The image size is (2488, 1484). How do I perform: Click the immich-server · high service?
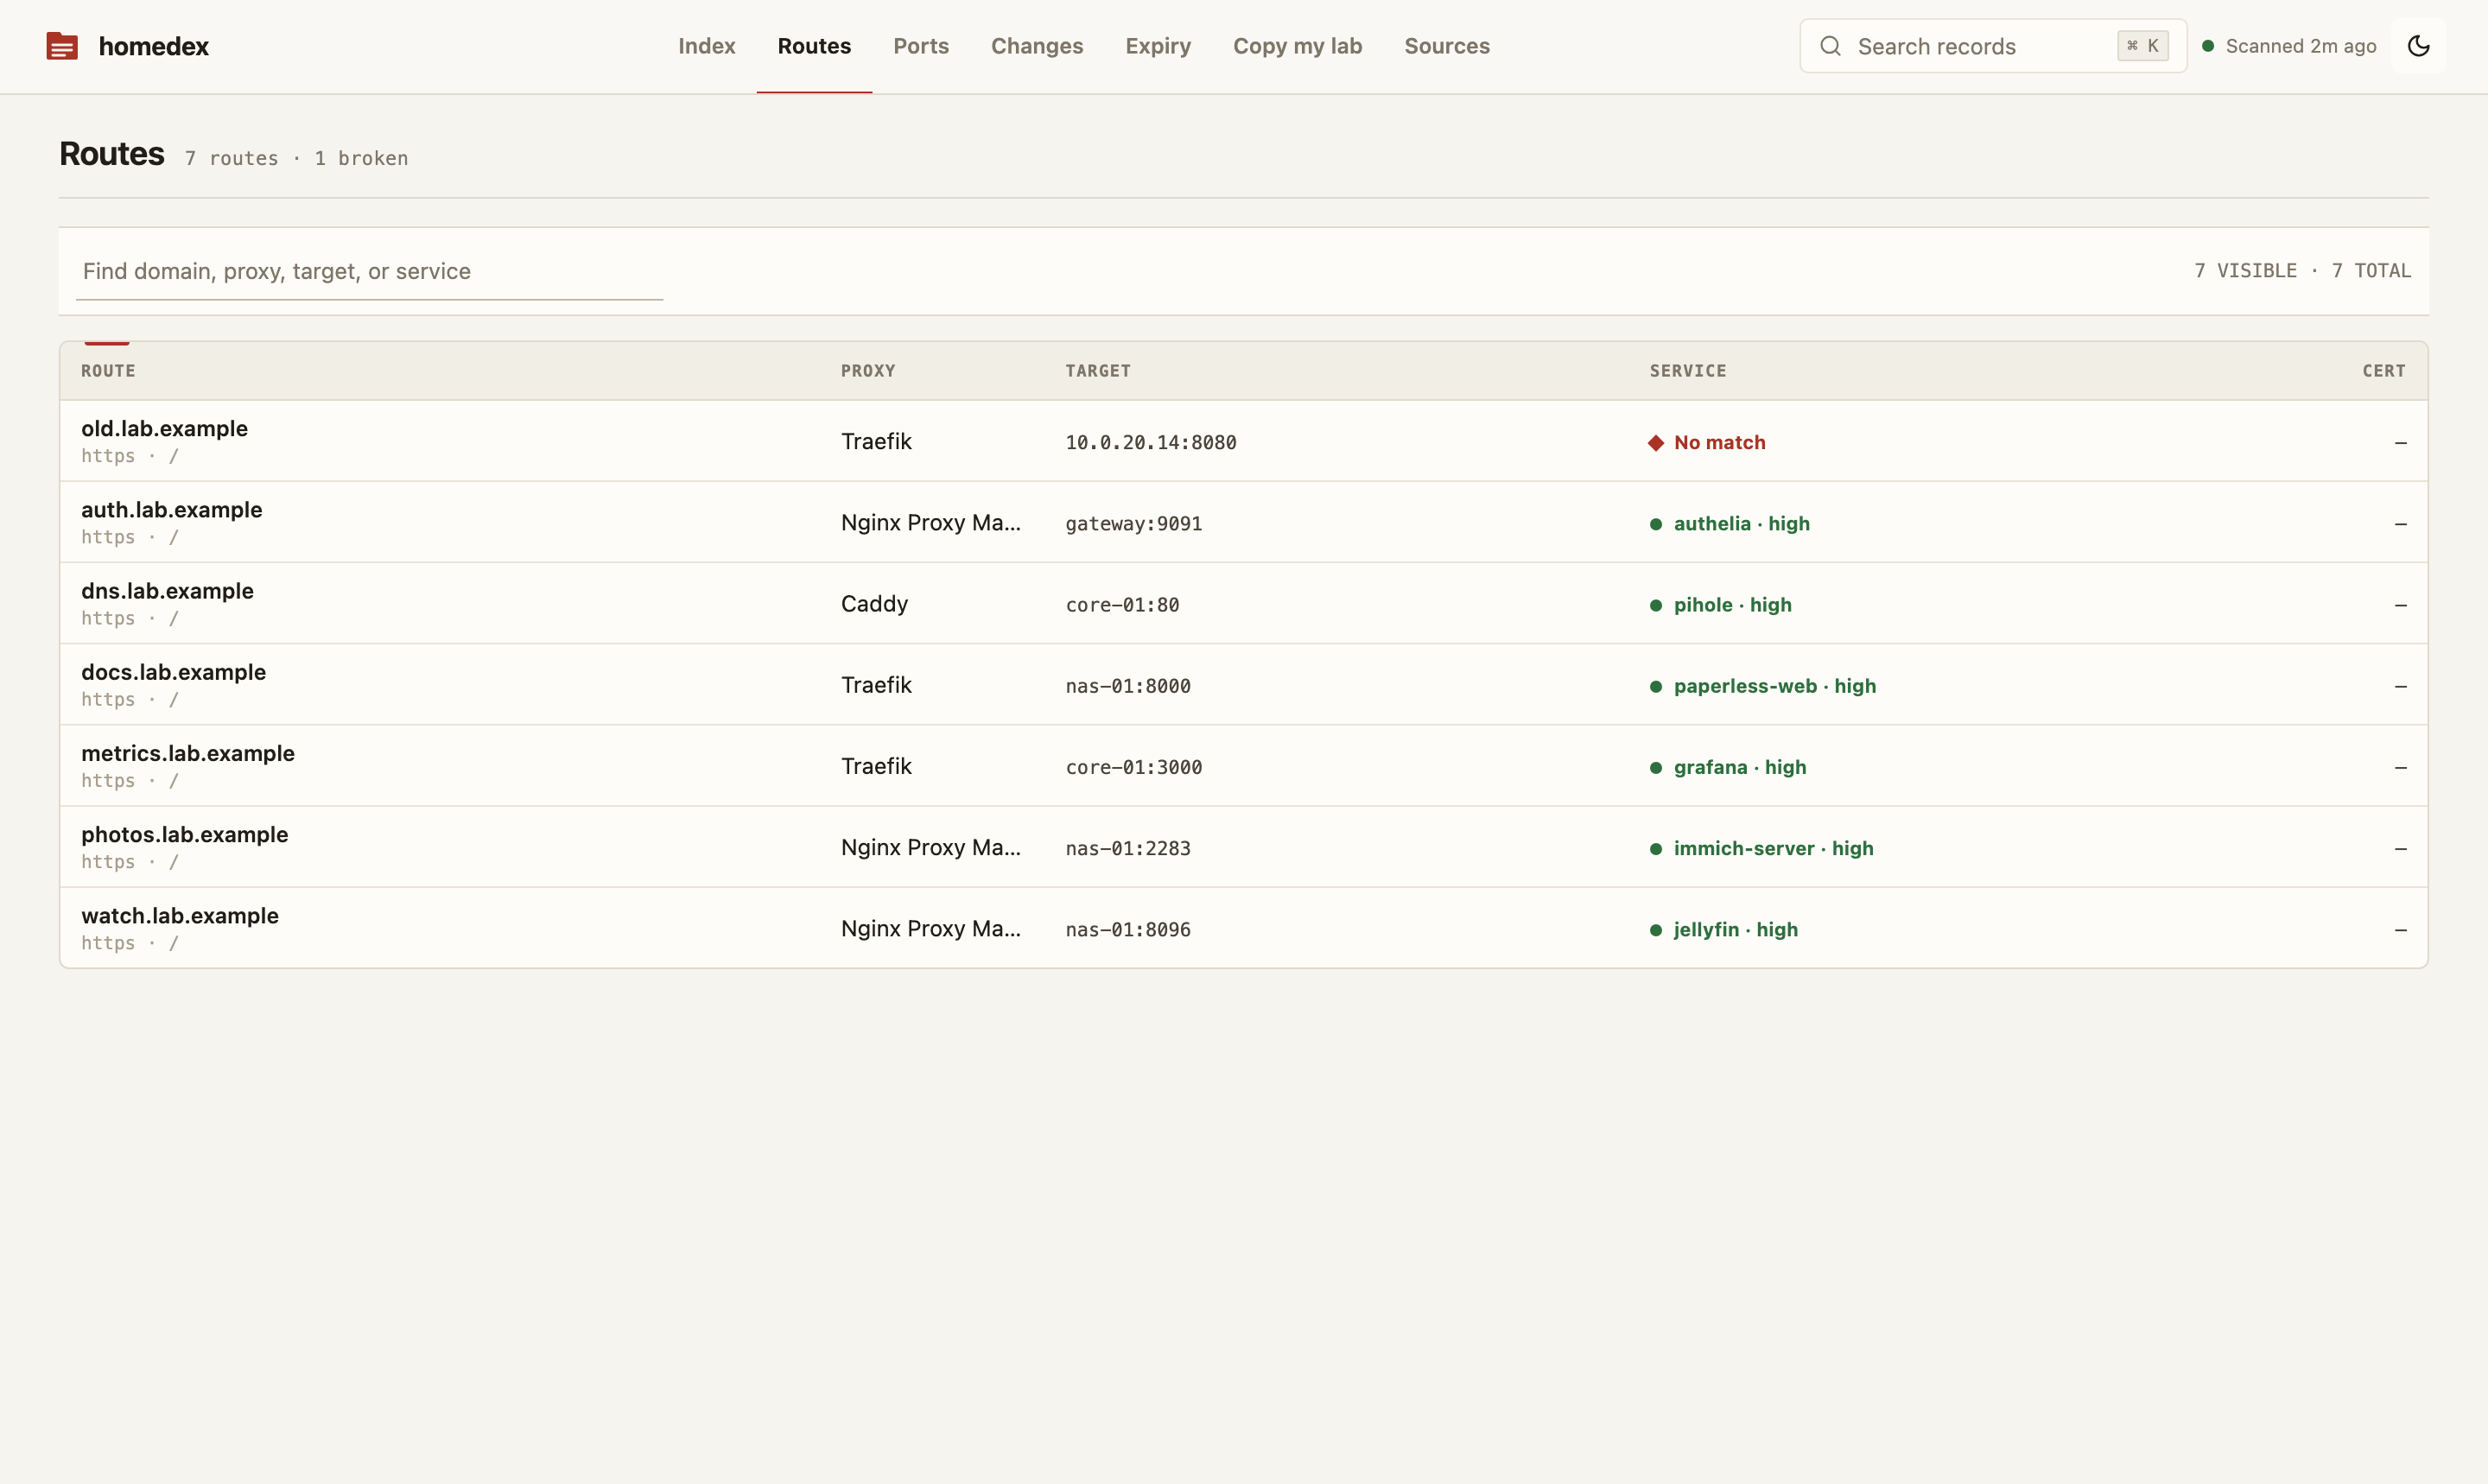1773,849
